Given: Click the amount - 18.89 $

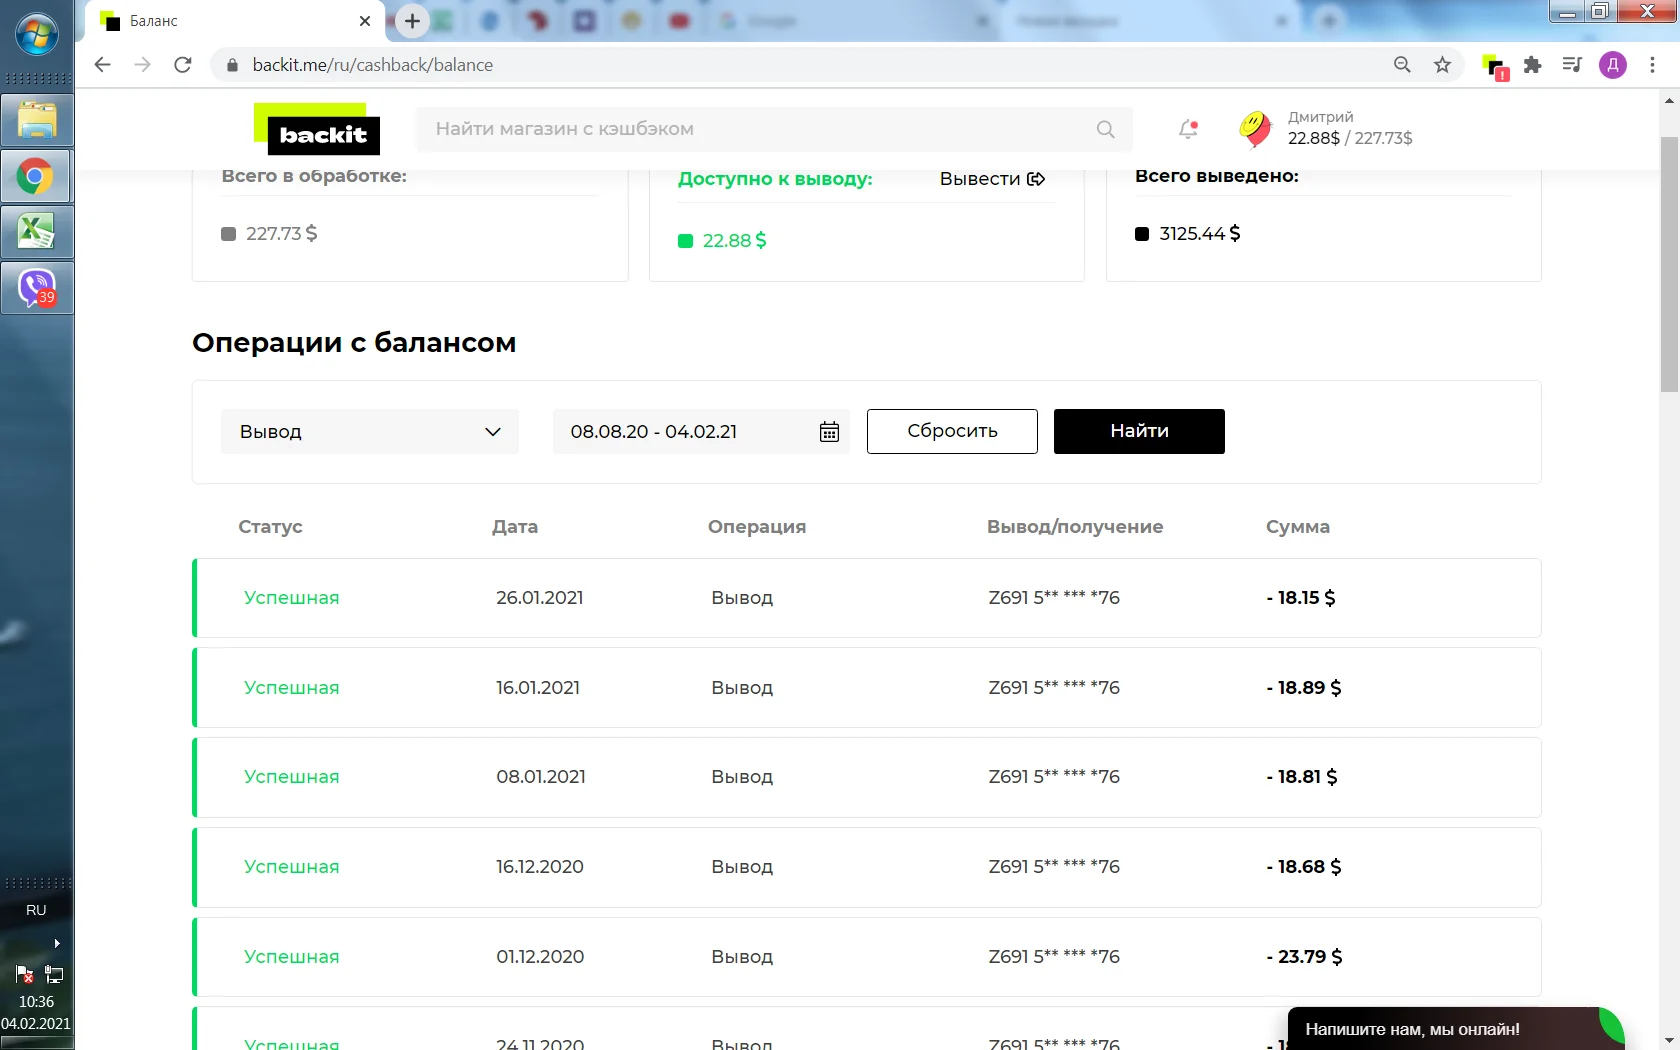Looking at the screenshot, I should click(1304, 688).
